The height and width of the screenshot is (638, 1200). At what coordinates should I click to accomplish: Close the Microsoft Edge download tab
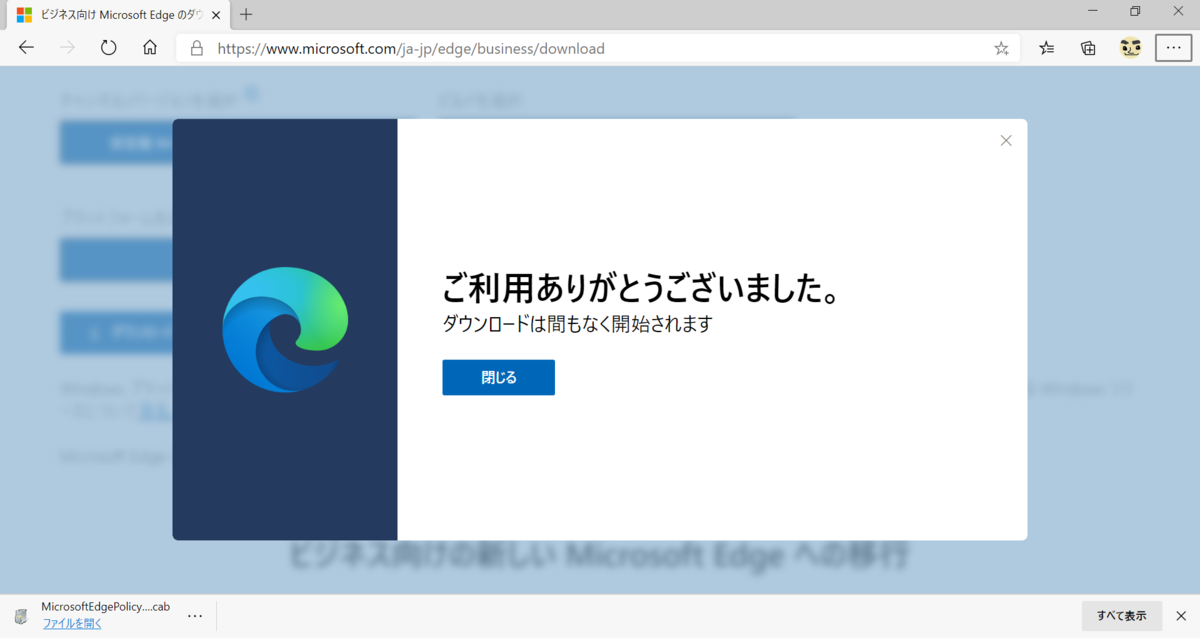tap(216, 15)
